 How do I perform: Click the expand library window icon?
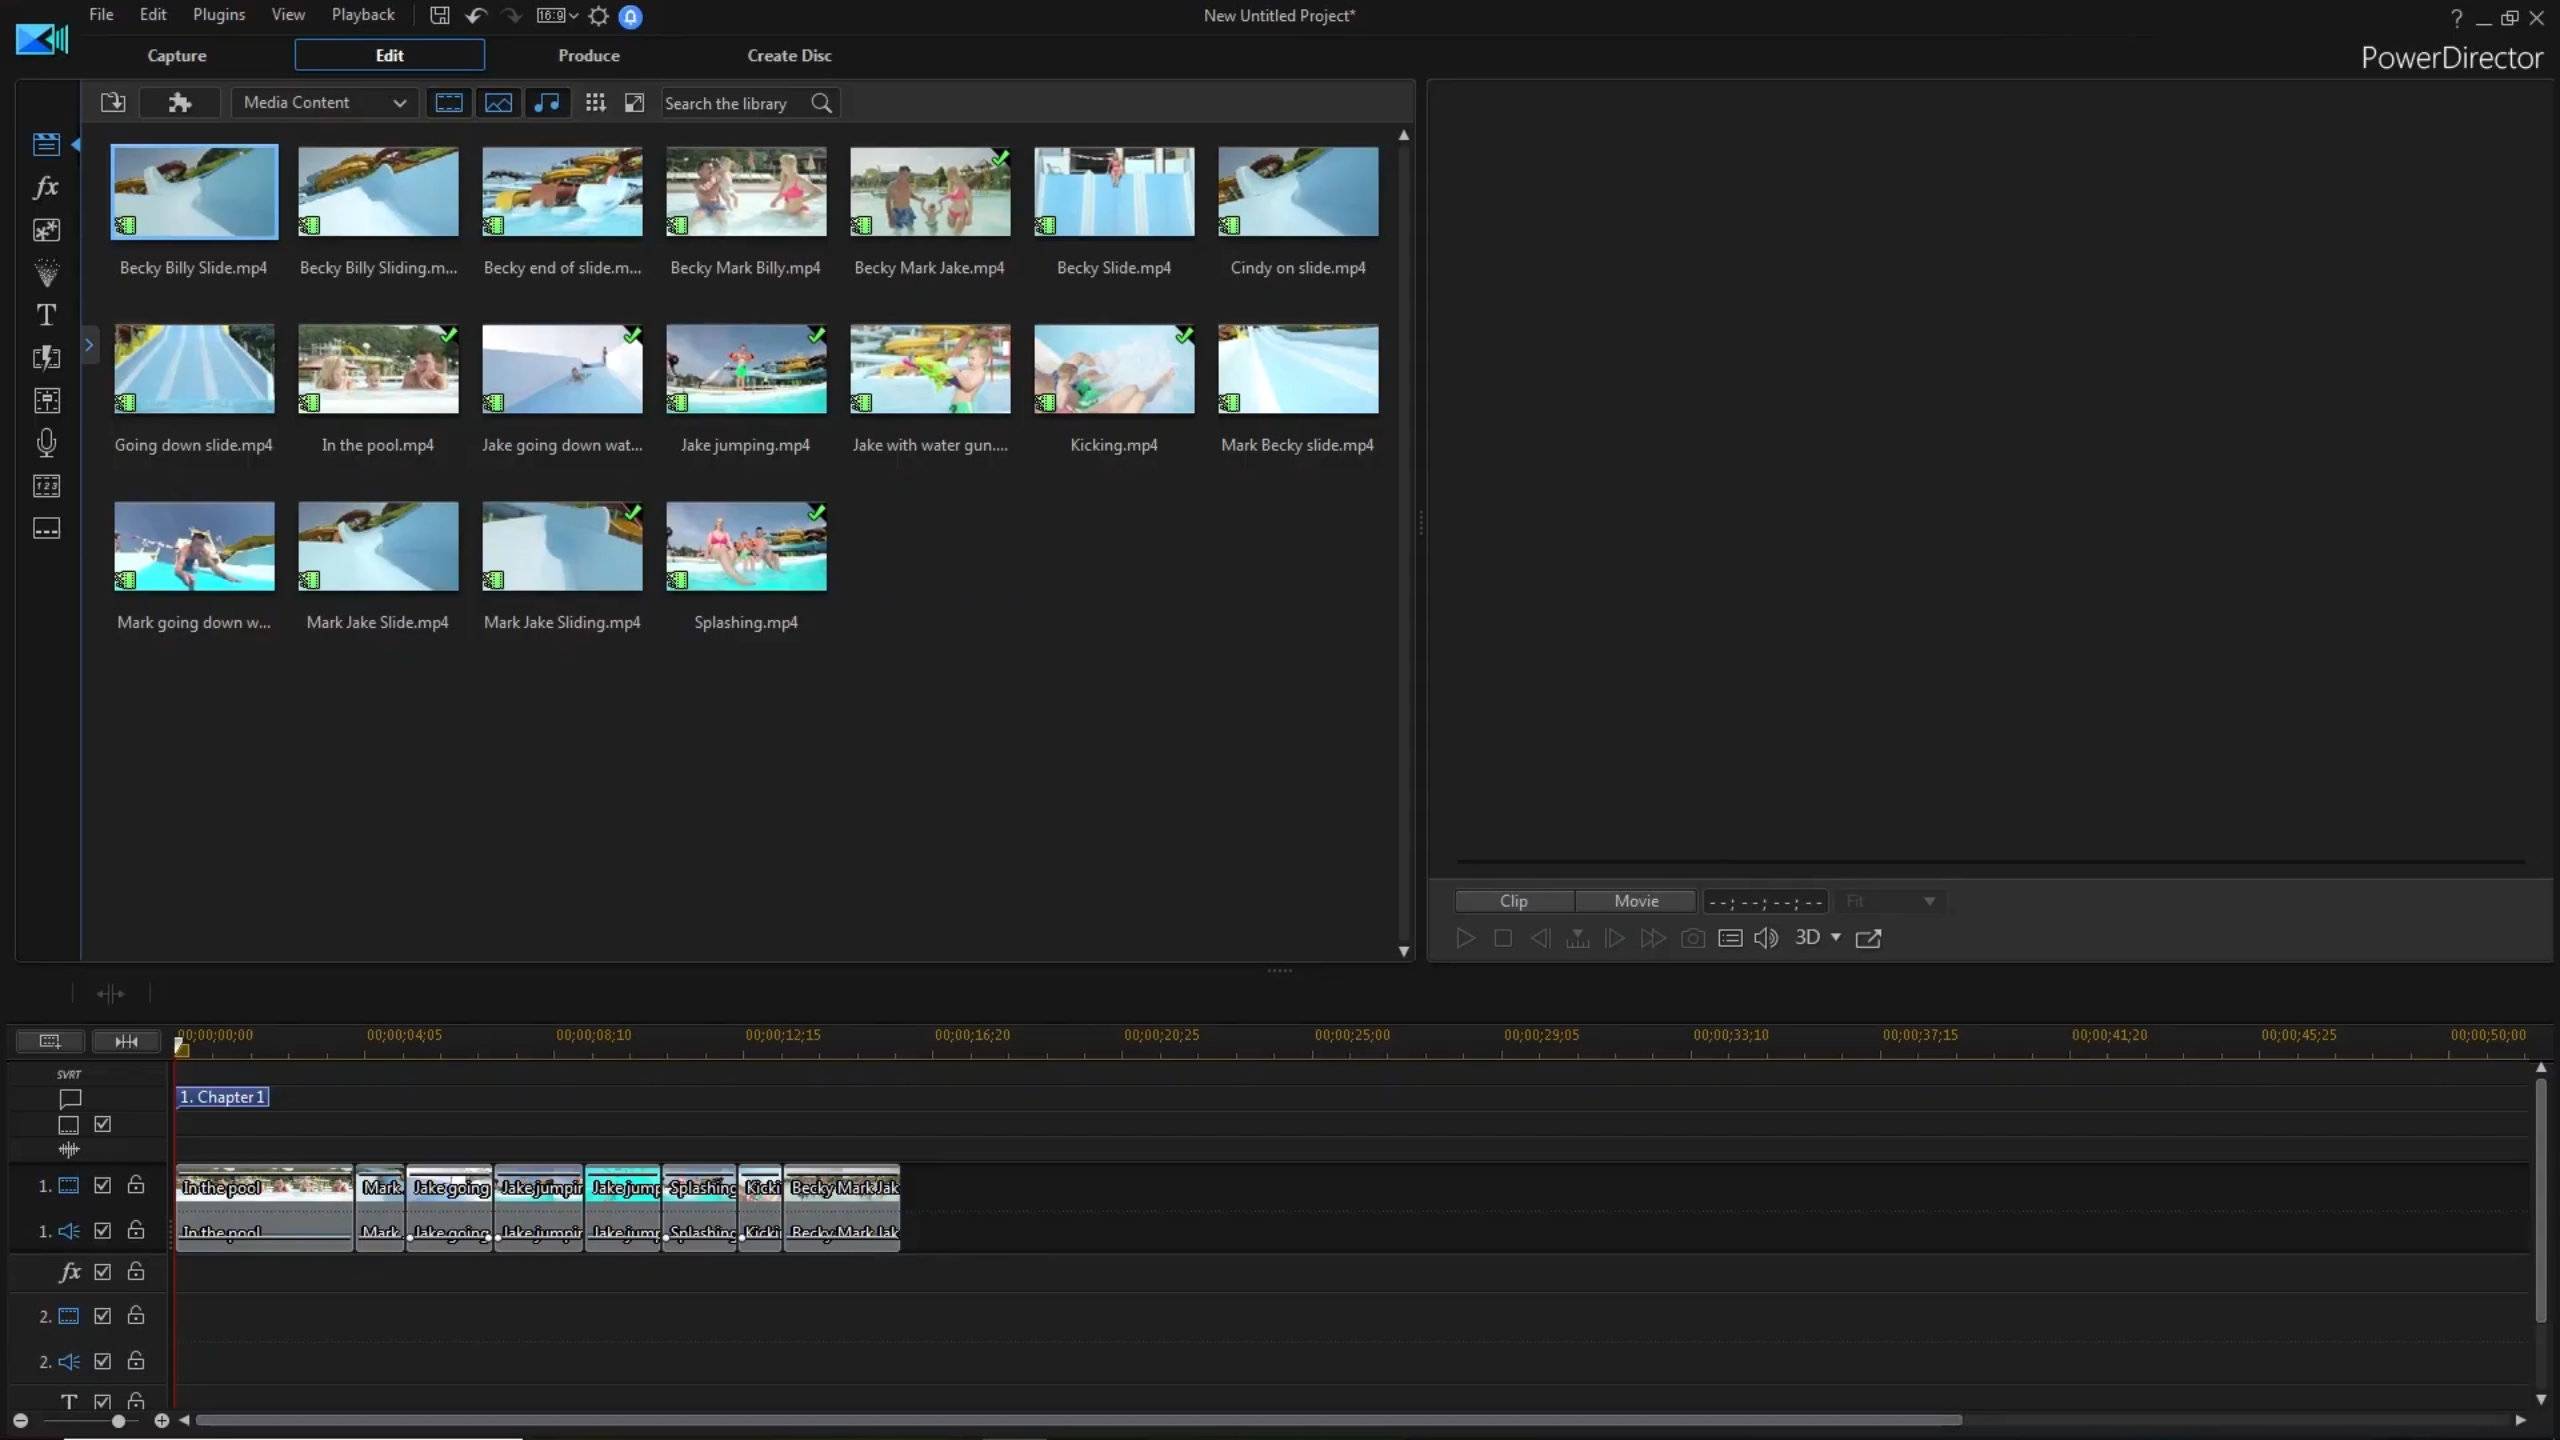click(x=634, y=102)
